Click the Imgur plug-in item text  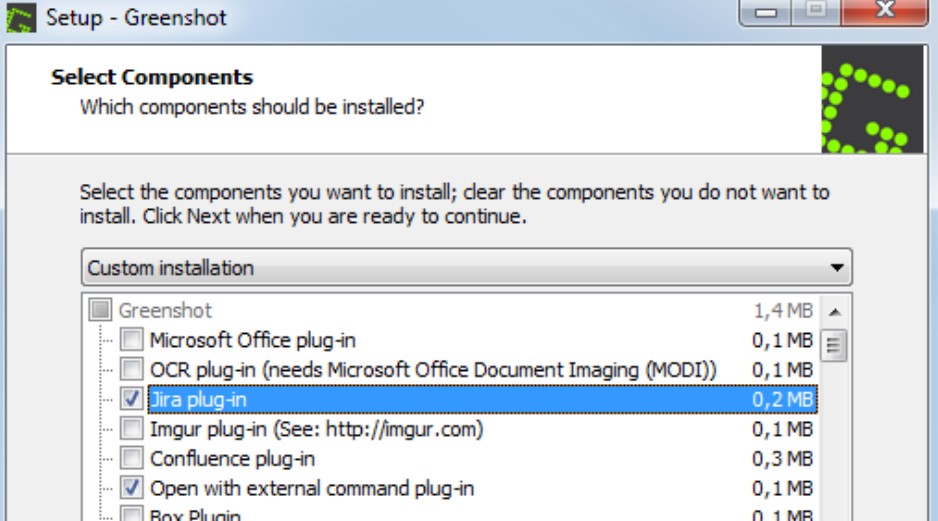316,429
